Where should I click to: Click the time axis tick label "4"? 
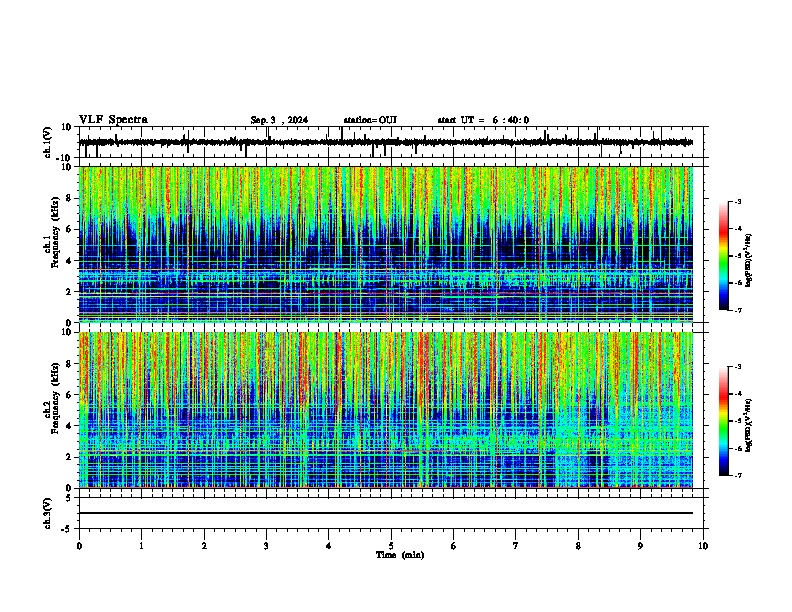(x=329, y=546)
